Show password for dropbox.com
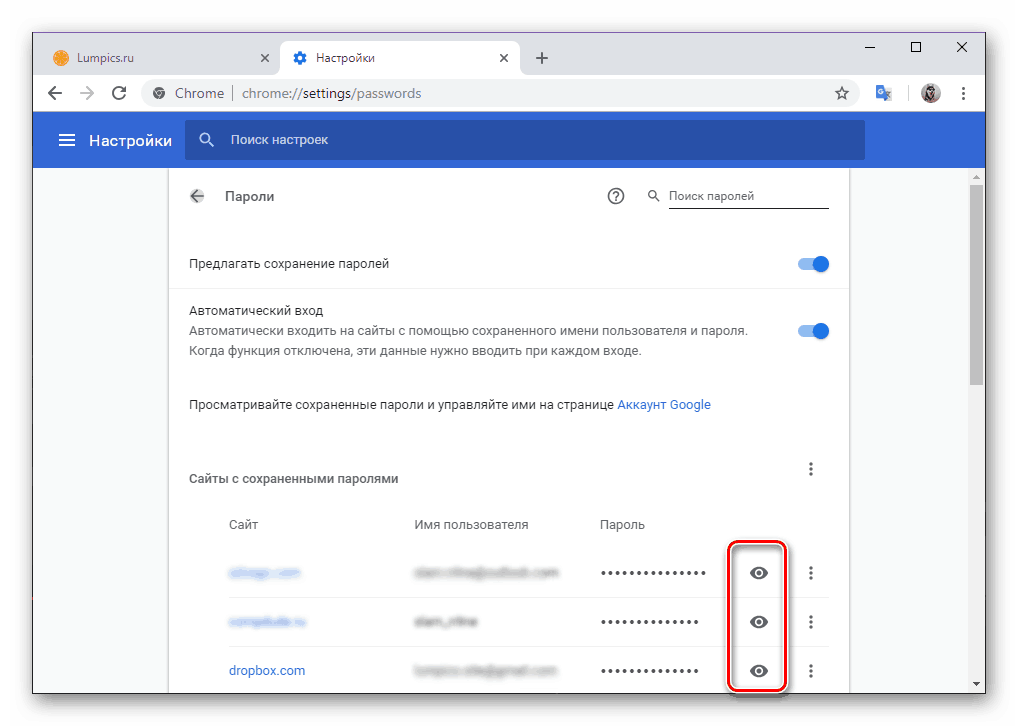This screenshot has width=1018, height=726. click(759, 671)
